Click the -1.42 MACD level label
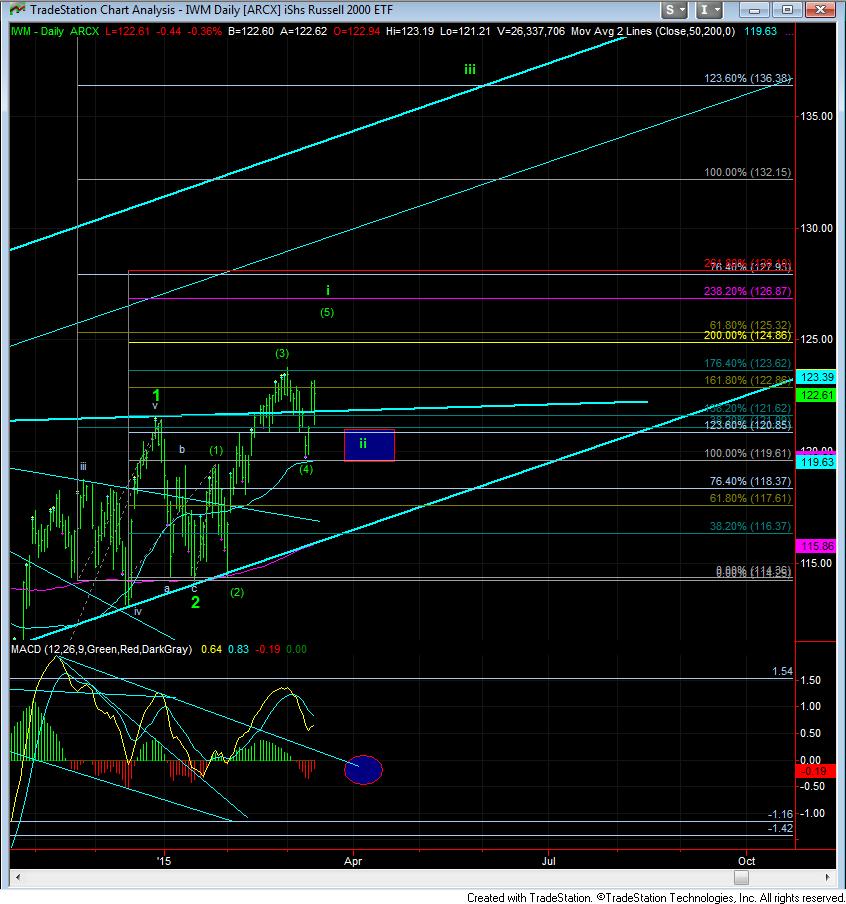Screen dimensions: 846x904 (x=781, y=828)
